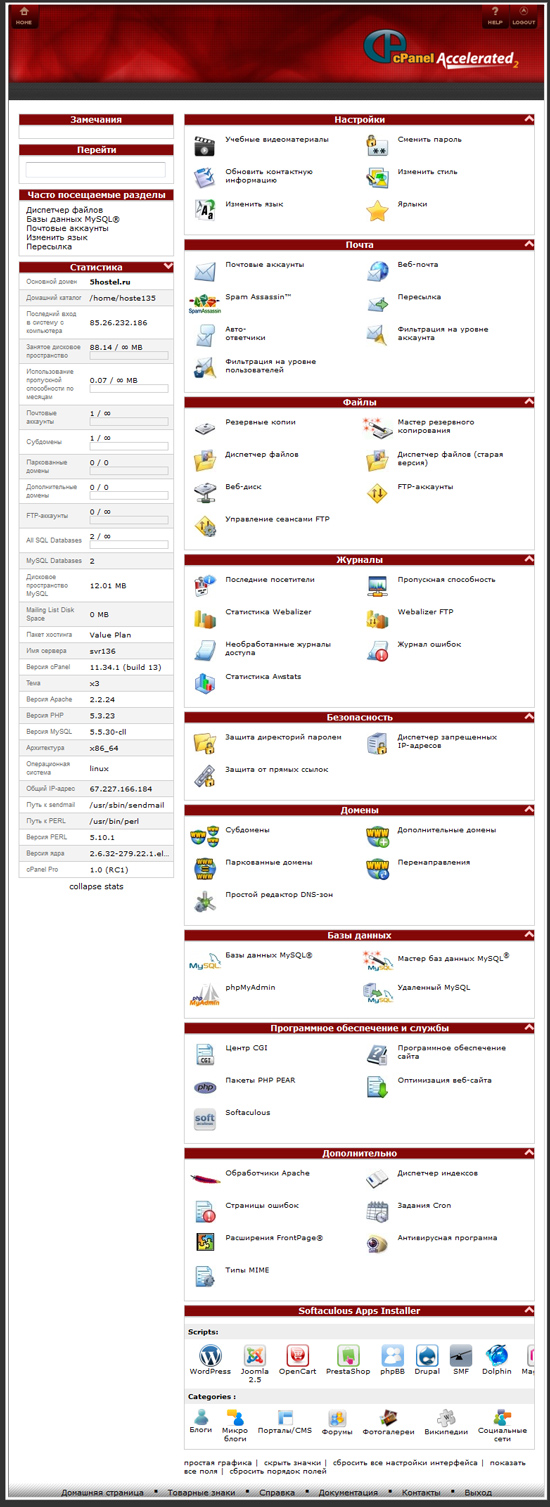The height and width of the screenshot is (1507, 550).
Task: Click the Value Plan hosting package value
Action: 110,635
